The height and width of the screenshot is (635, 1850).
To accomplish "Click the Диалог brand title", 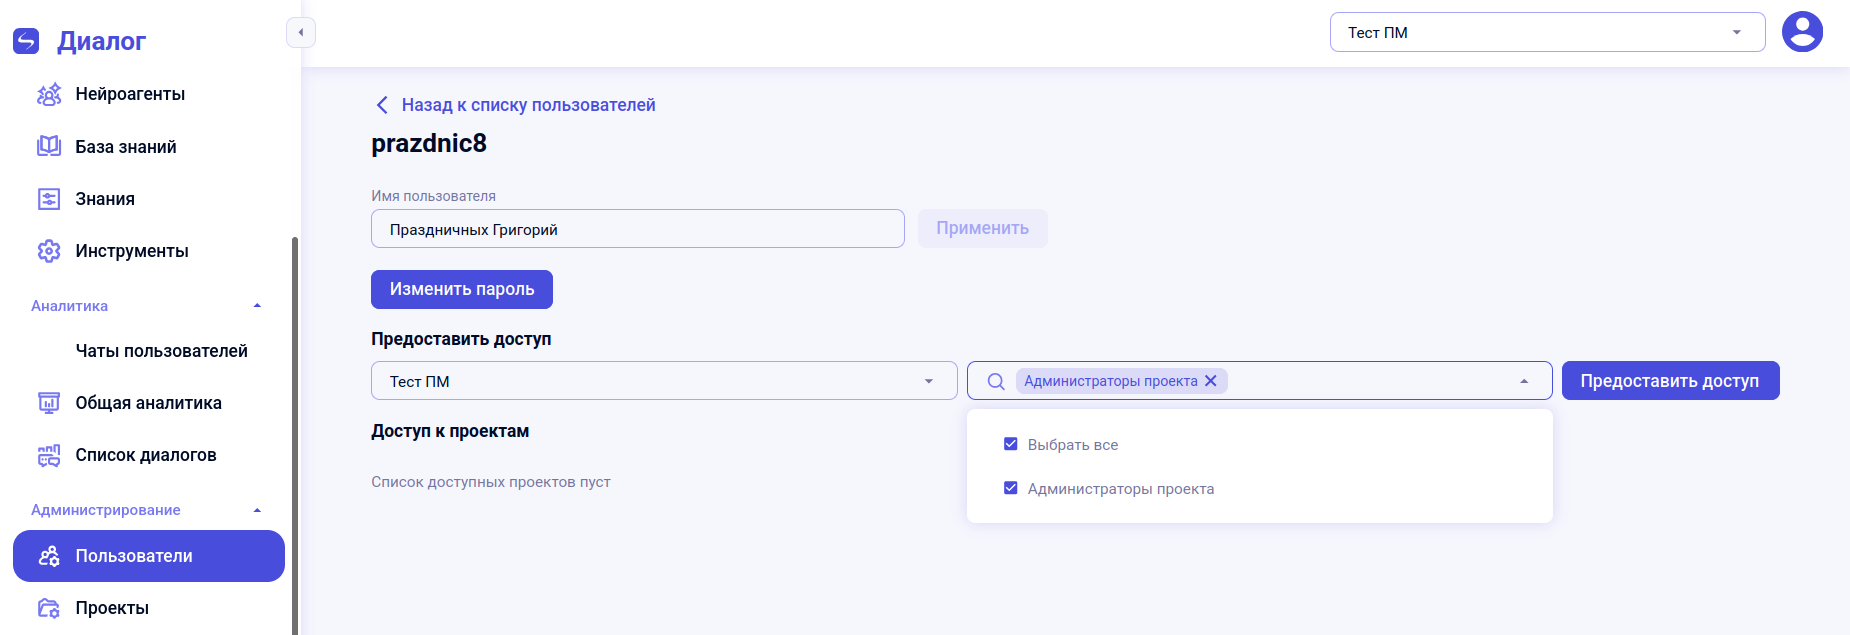I will pos(101,41).
